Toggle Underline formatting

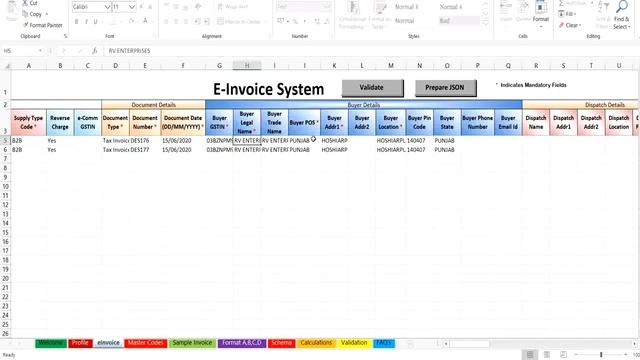click(96, 21)
